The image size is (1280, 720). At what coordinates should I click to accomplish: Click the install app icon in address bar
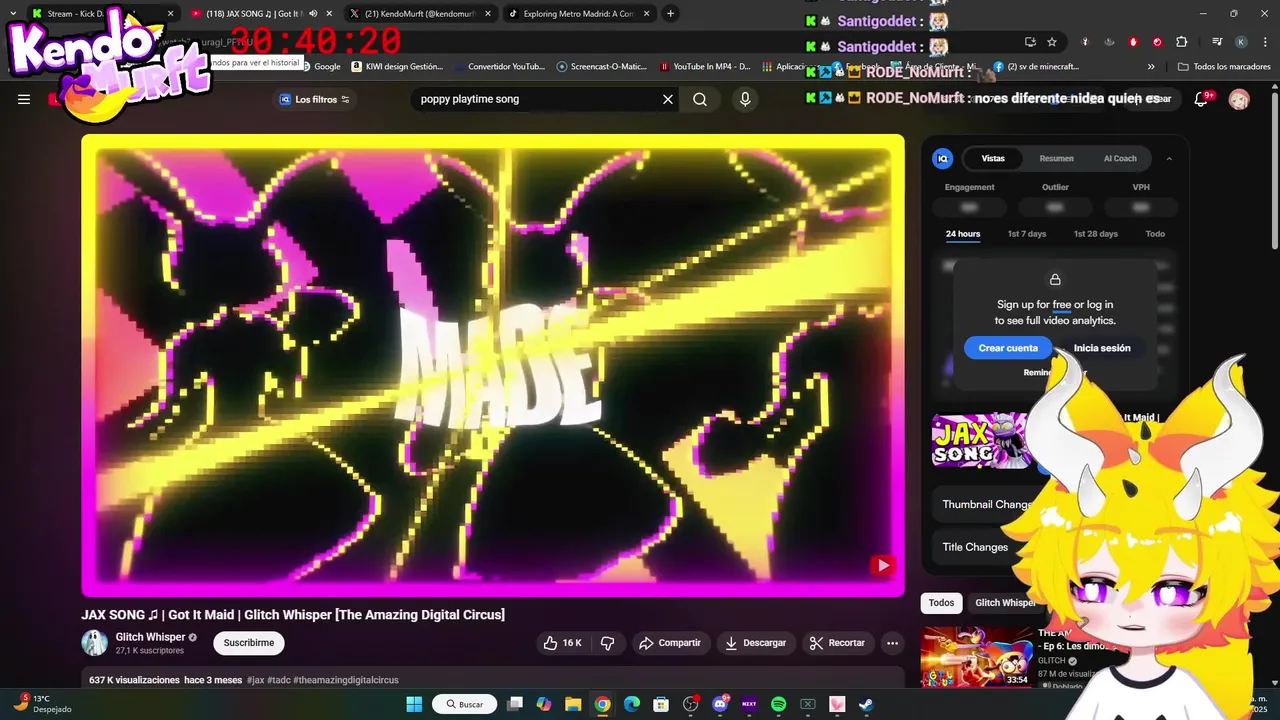click(1030, 42)
